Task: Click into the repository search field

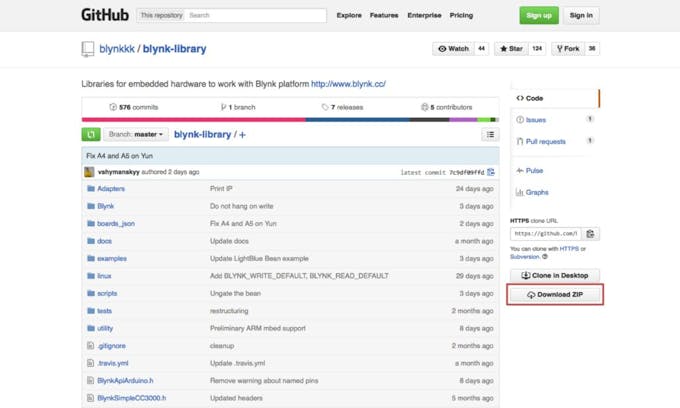Action: coord(255,15)
